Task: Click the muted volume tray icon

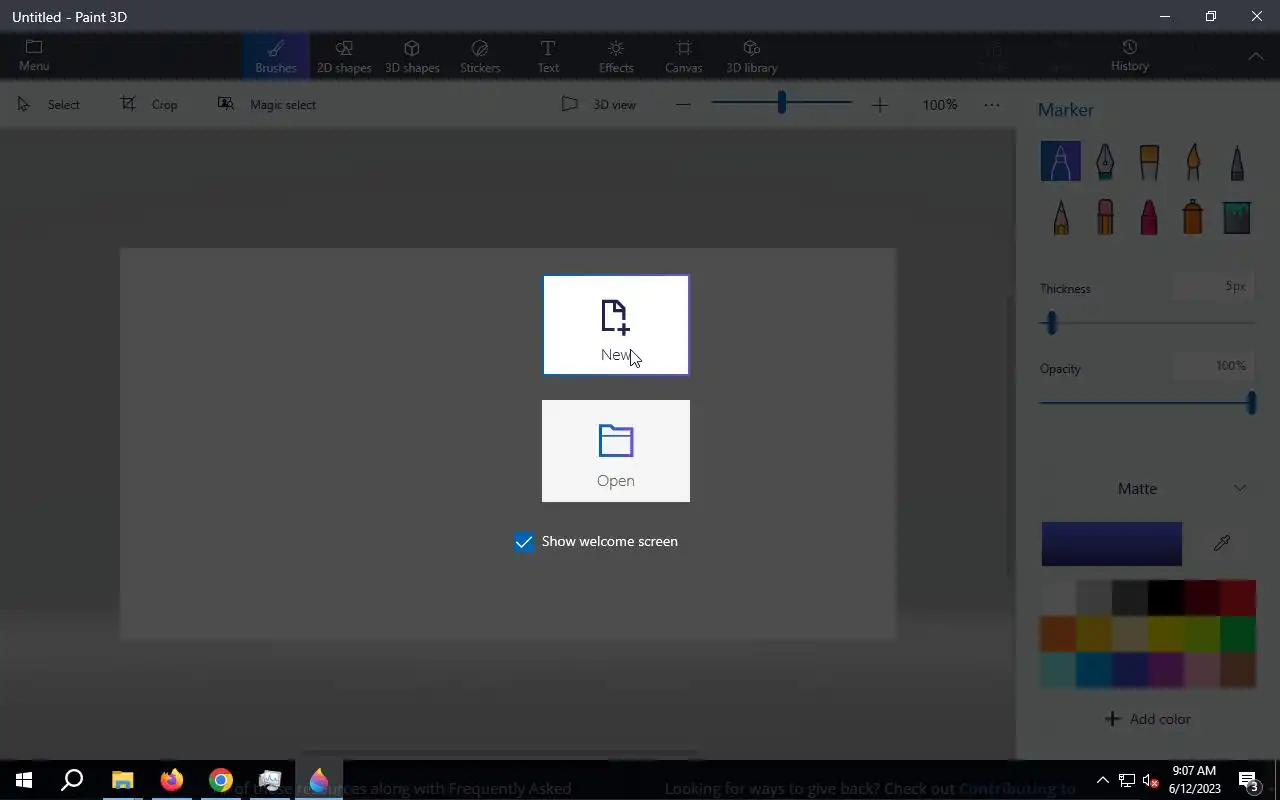Action: point(1150,780)
